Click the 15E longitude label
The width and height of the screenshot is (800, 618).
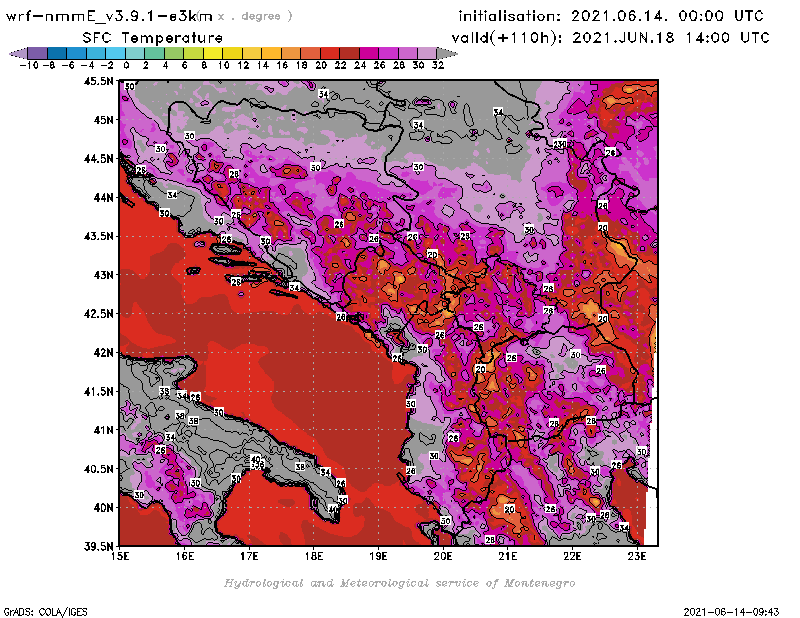pyautogui.click(x=120, y=556)
